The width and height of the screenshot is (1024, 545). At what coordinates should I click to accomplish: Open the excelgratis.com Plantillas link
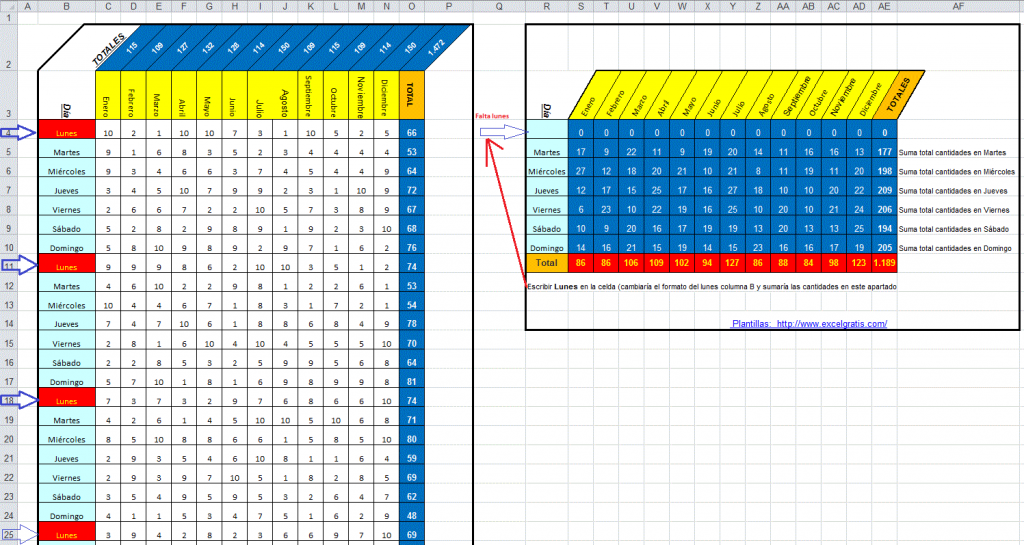pyautogui.click(x=809, y=324)
